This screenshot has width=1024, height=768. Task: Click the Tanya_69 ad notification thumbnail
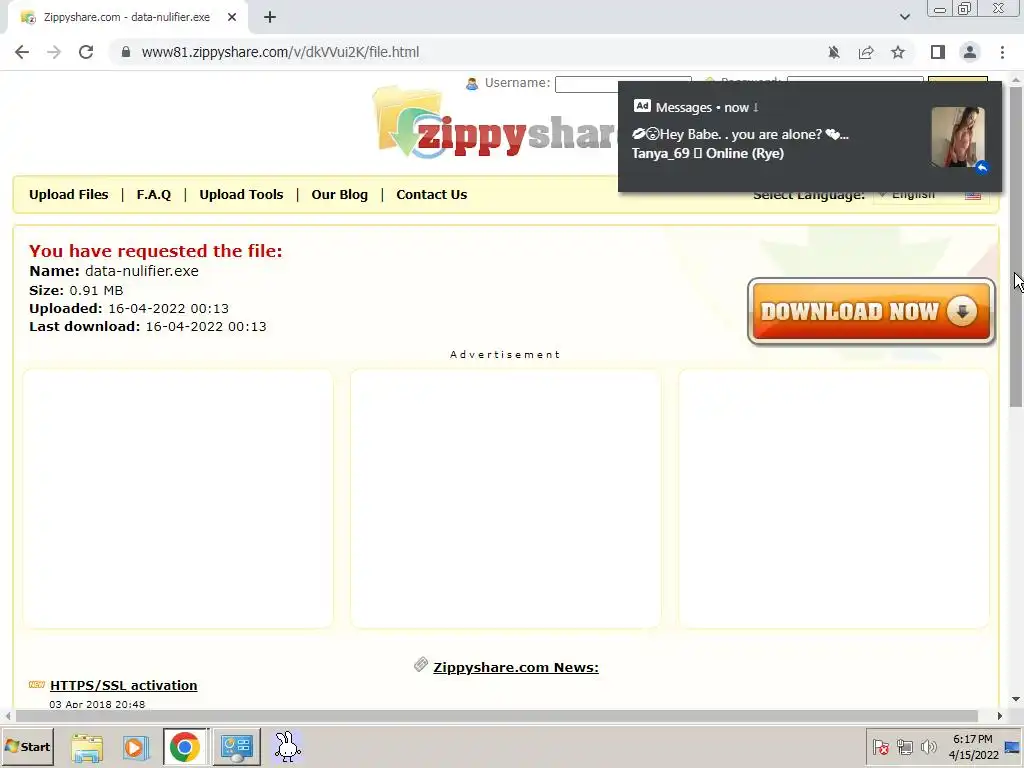click(958, 137)
